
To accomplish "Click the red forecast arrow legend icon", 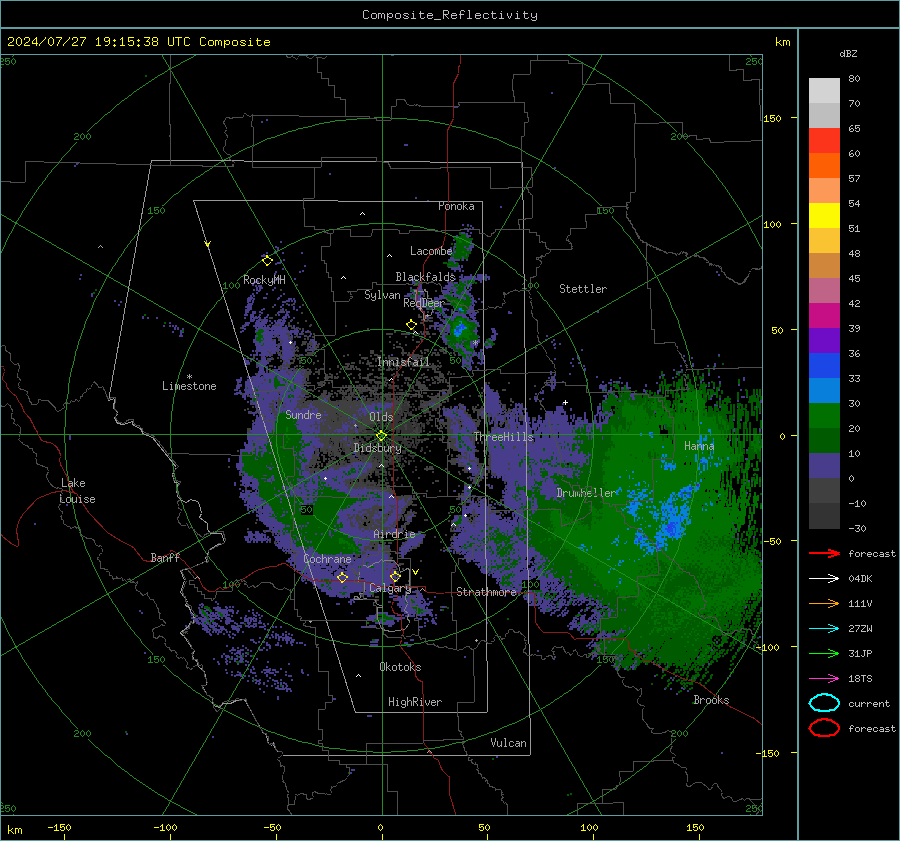I will pyautogui.click(x=824, y=553).
